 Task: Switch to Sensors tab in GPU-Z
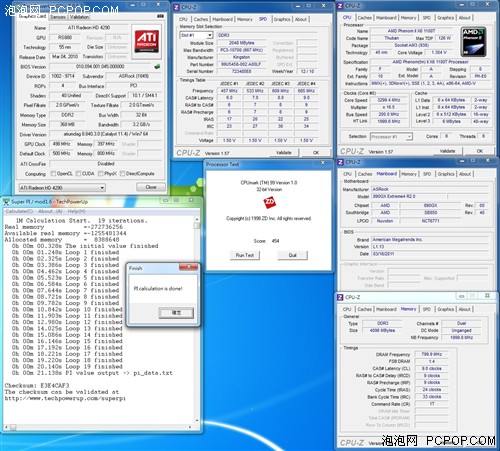(58, 17)
